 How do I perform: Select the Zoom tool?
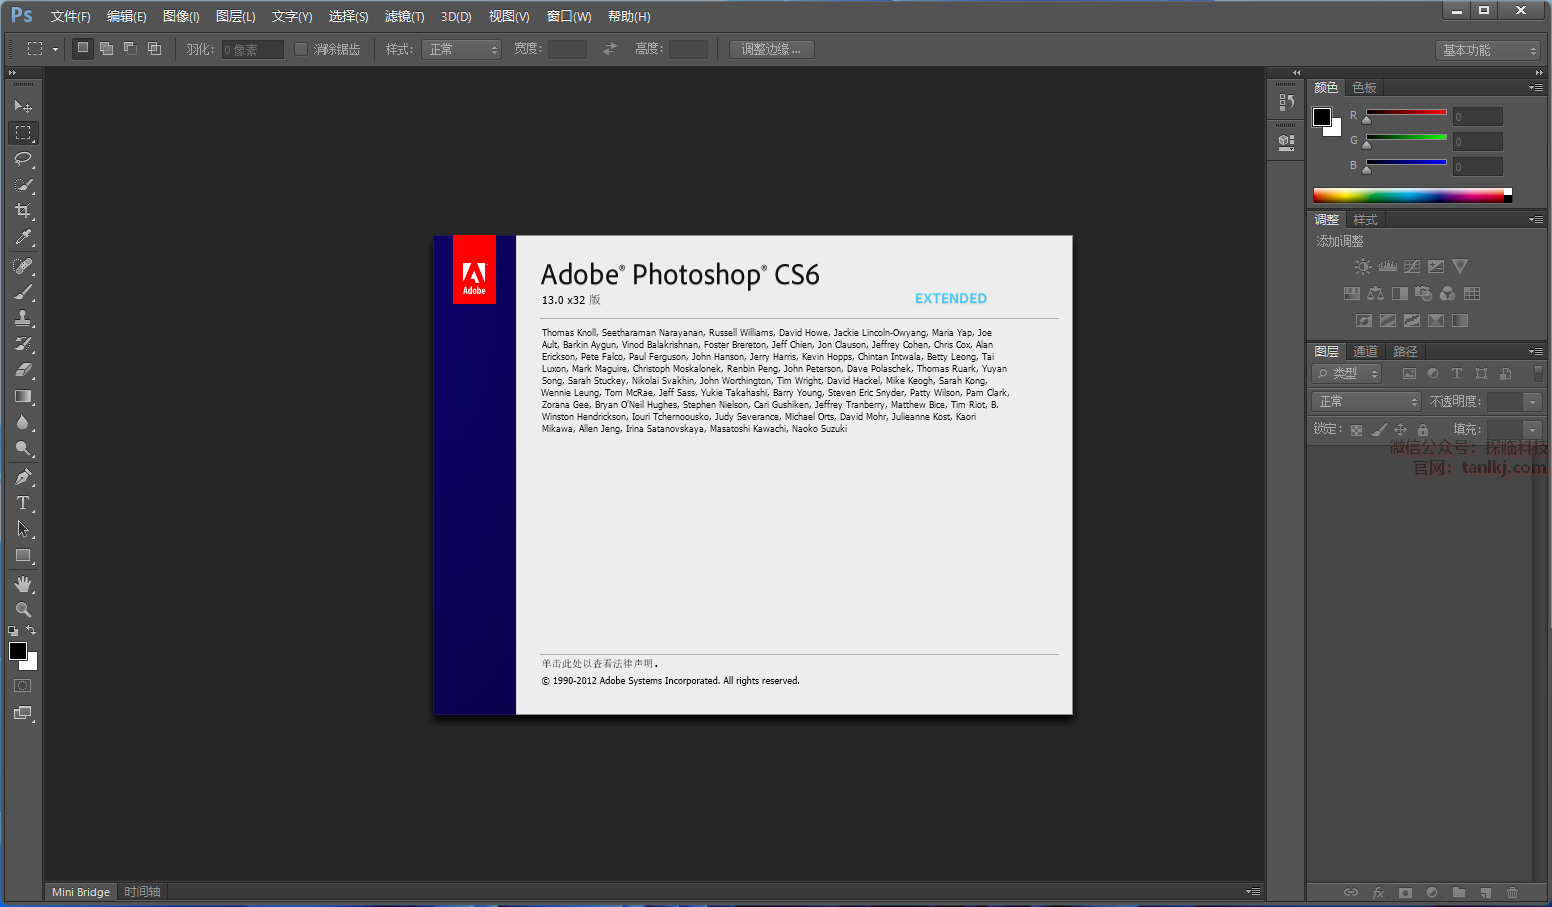coord(23,610)
